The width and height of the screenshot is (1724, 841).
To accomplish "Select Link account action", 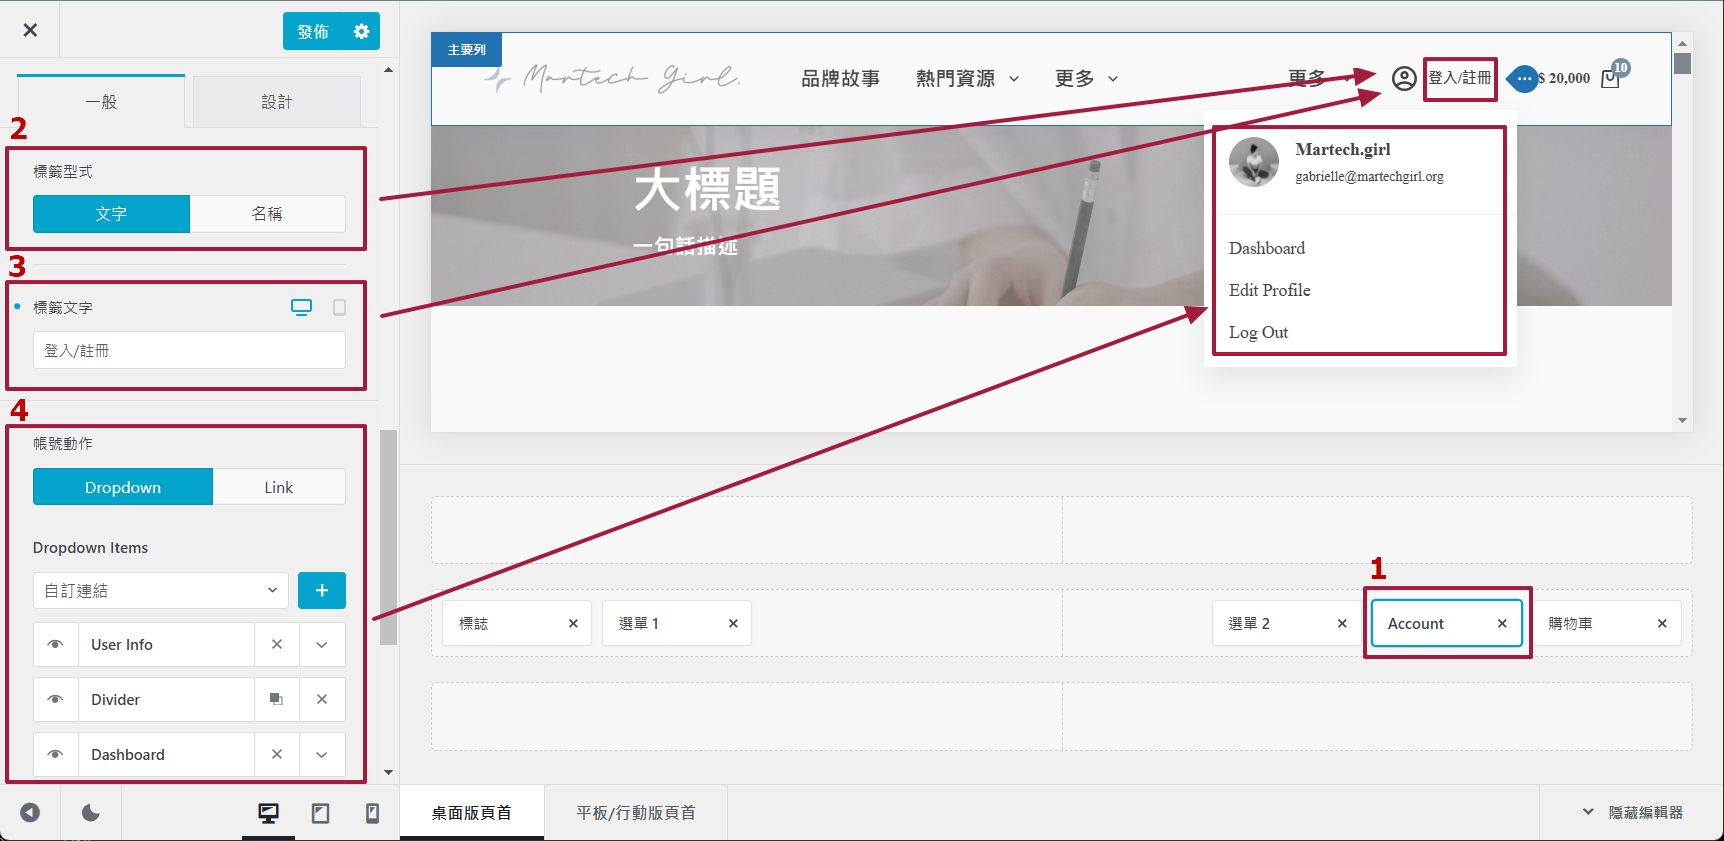I will pos(279,487).
